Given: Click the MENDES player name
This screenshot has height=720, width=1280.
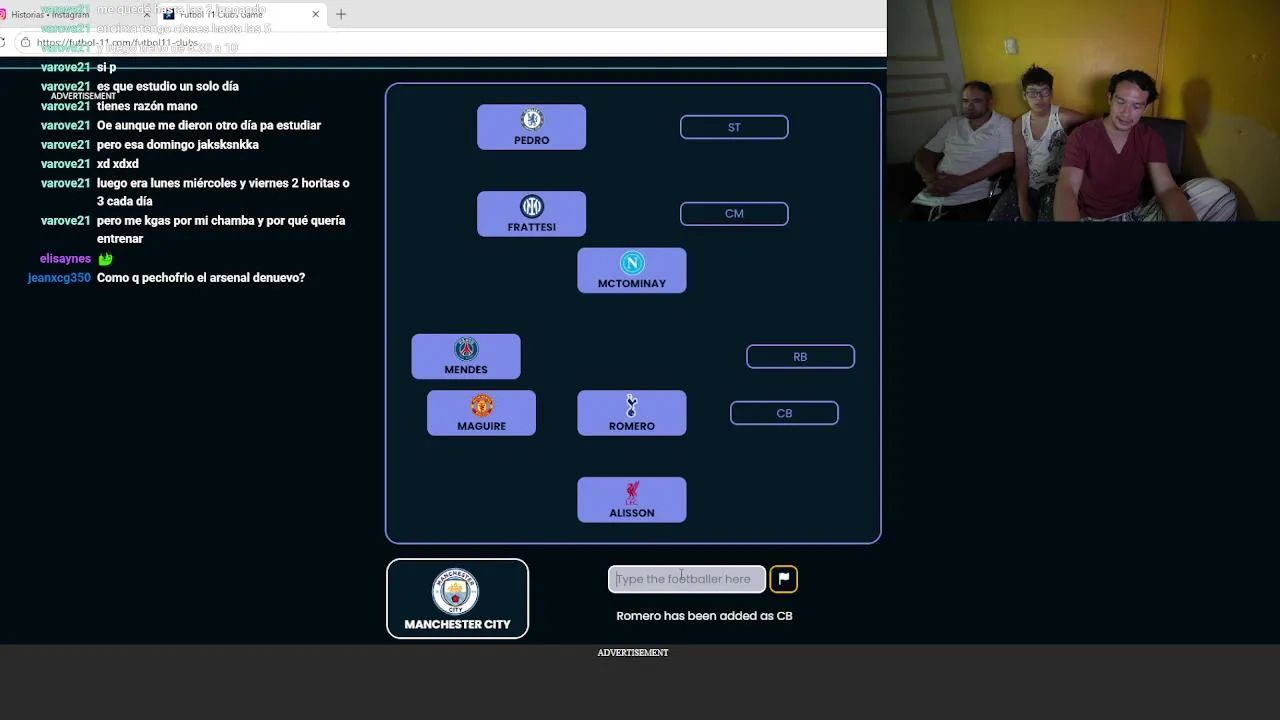Looking at the screenshot, I should point(466,370).
